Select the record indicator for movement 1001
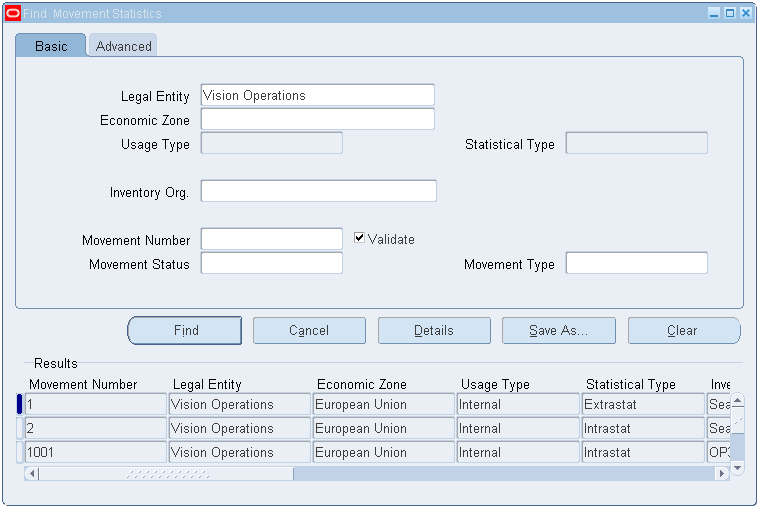 tap(19, 452)
